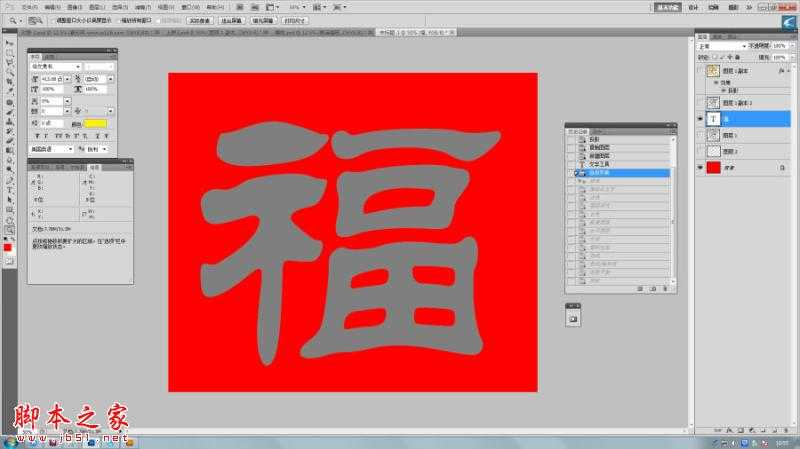
Task: Show the topmost layer with fx effects
Action: (x=700, y=72)
